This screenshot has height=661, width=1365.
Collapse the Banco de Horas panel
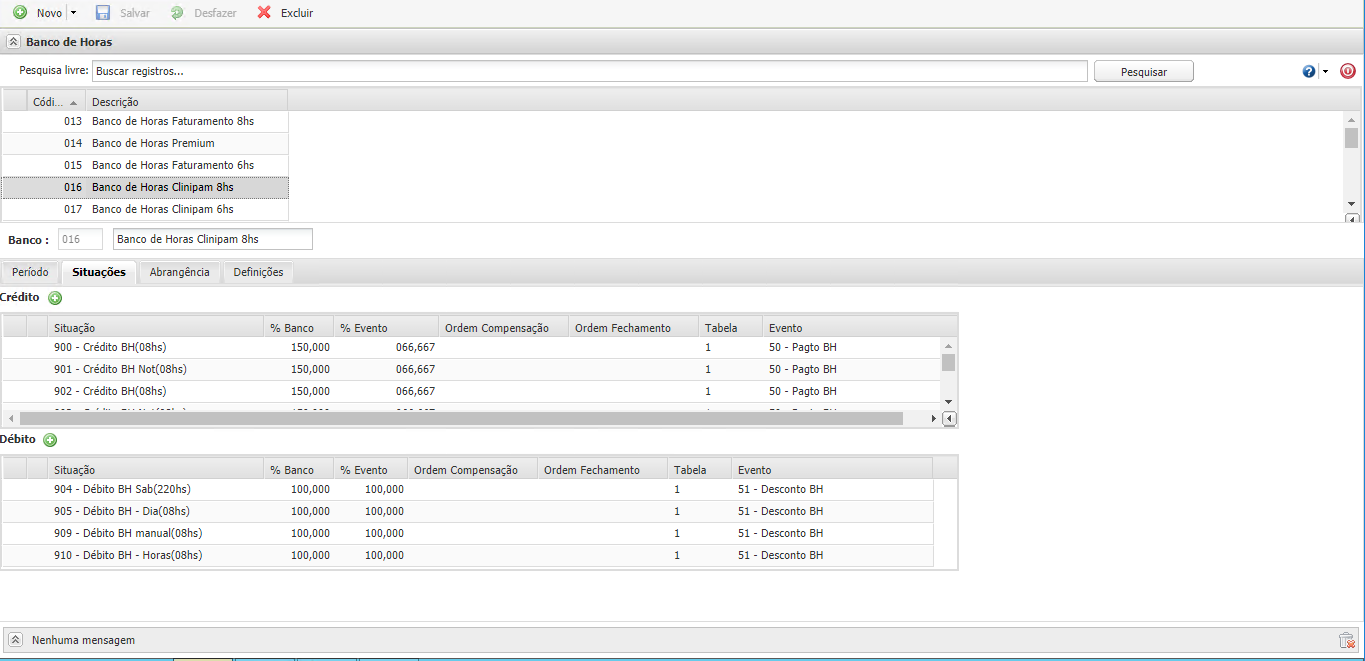pyautogui.click(x=14, y=42)
